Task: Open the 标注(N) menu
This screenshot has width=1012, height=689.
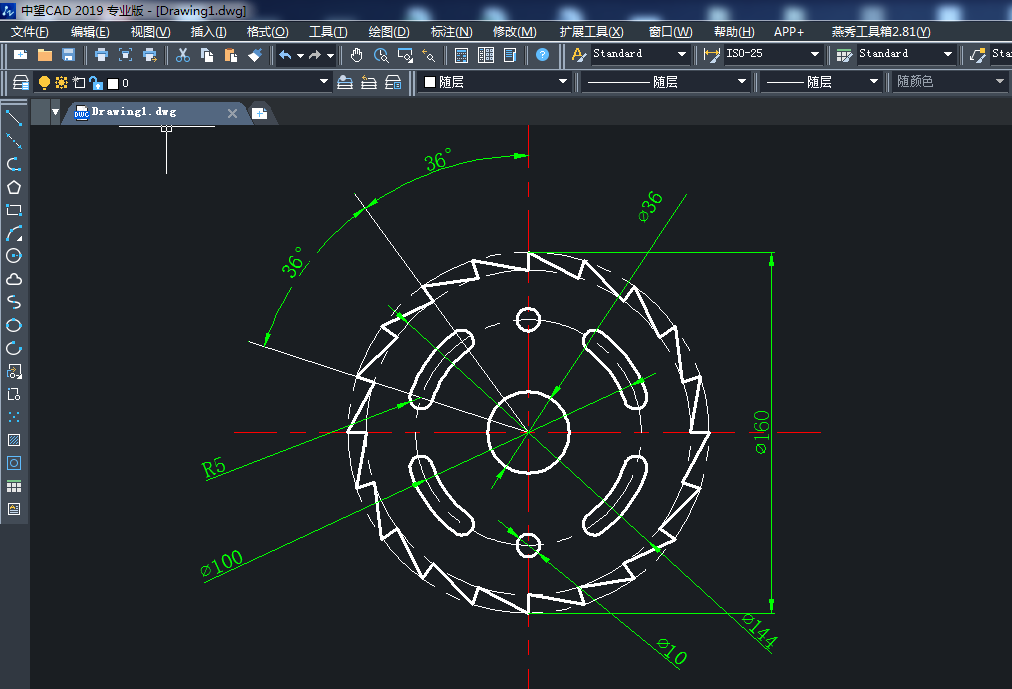Action: pos(451,32)
